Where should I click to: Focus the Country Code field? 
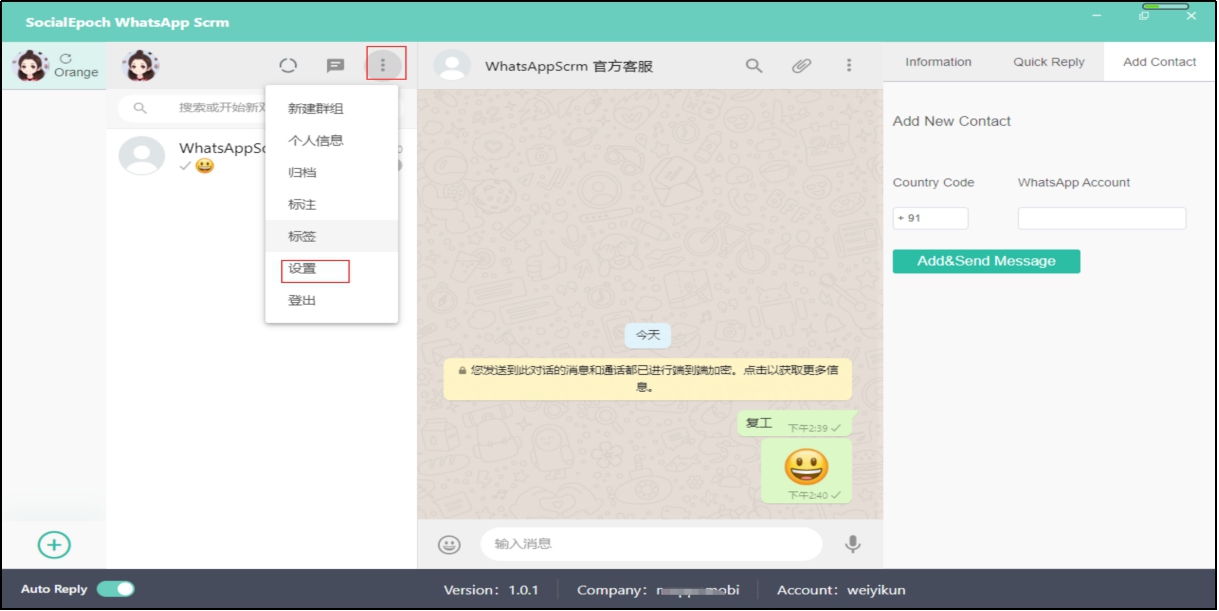(x=930, y=218)
